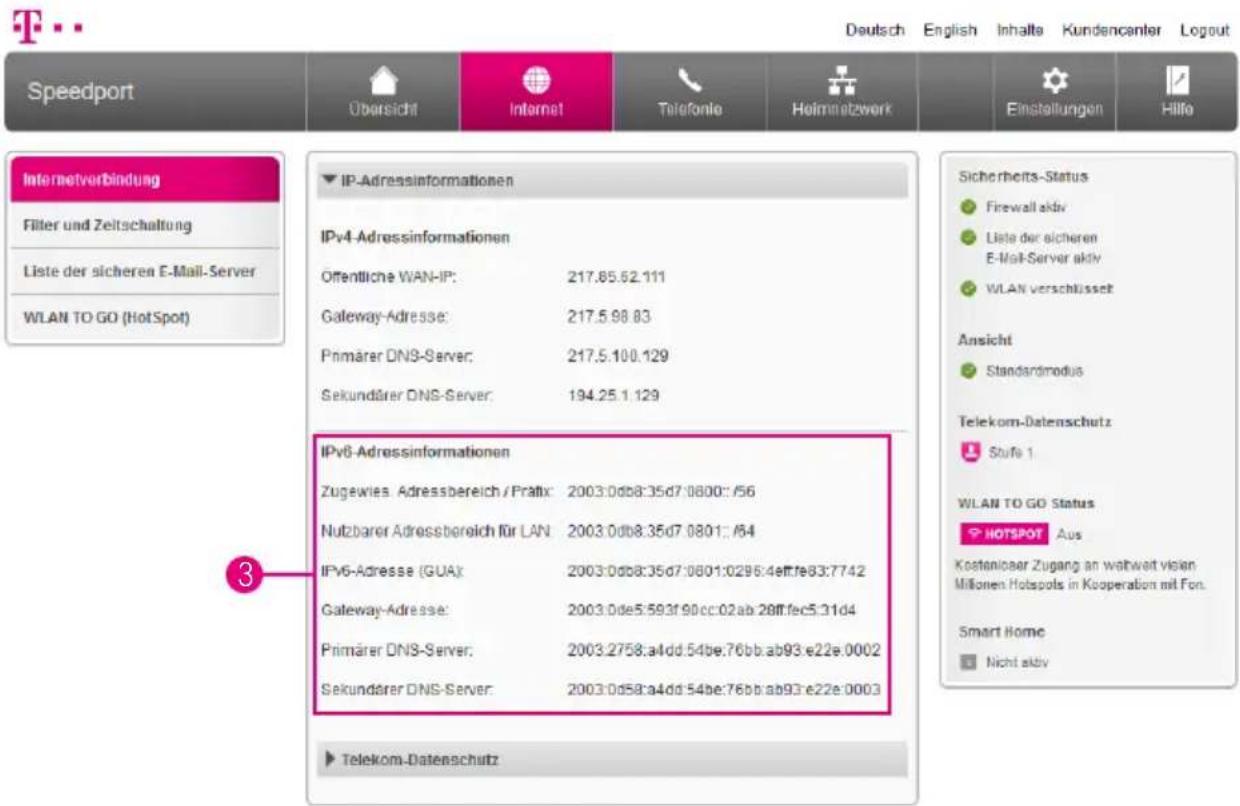
Task: Open the Telefonie phone icon tab
Action: pyautogui.click(x=690, y=92)
